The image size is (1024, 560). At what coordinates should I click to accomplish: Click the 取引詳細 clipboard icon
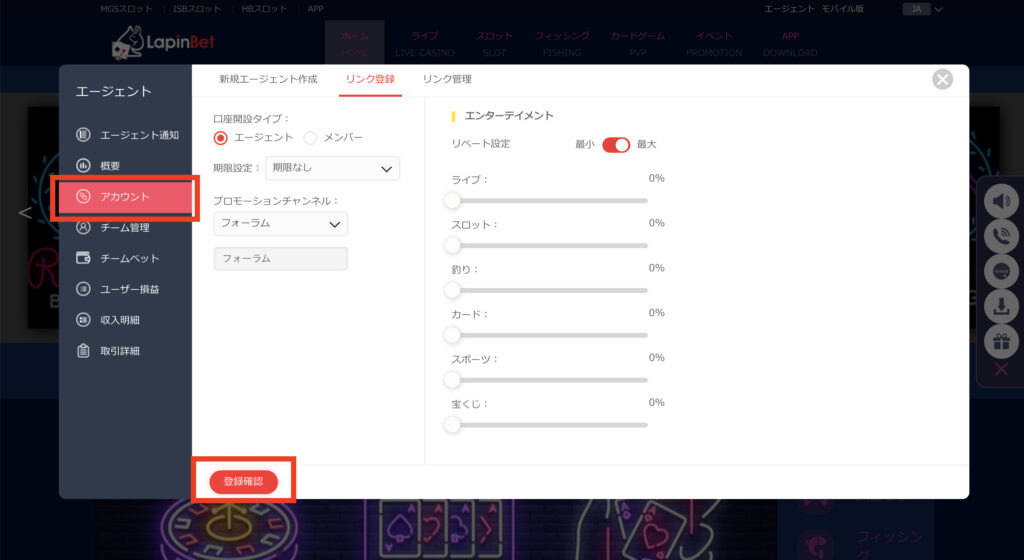83,350
